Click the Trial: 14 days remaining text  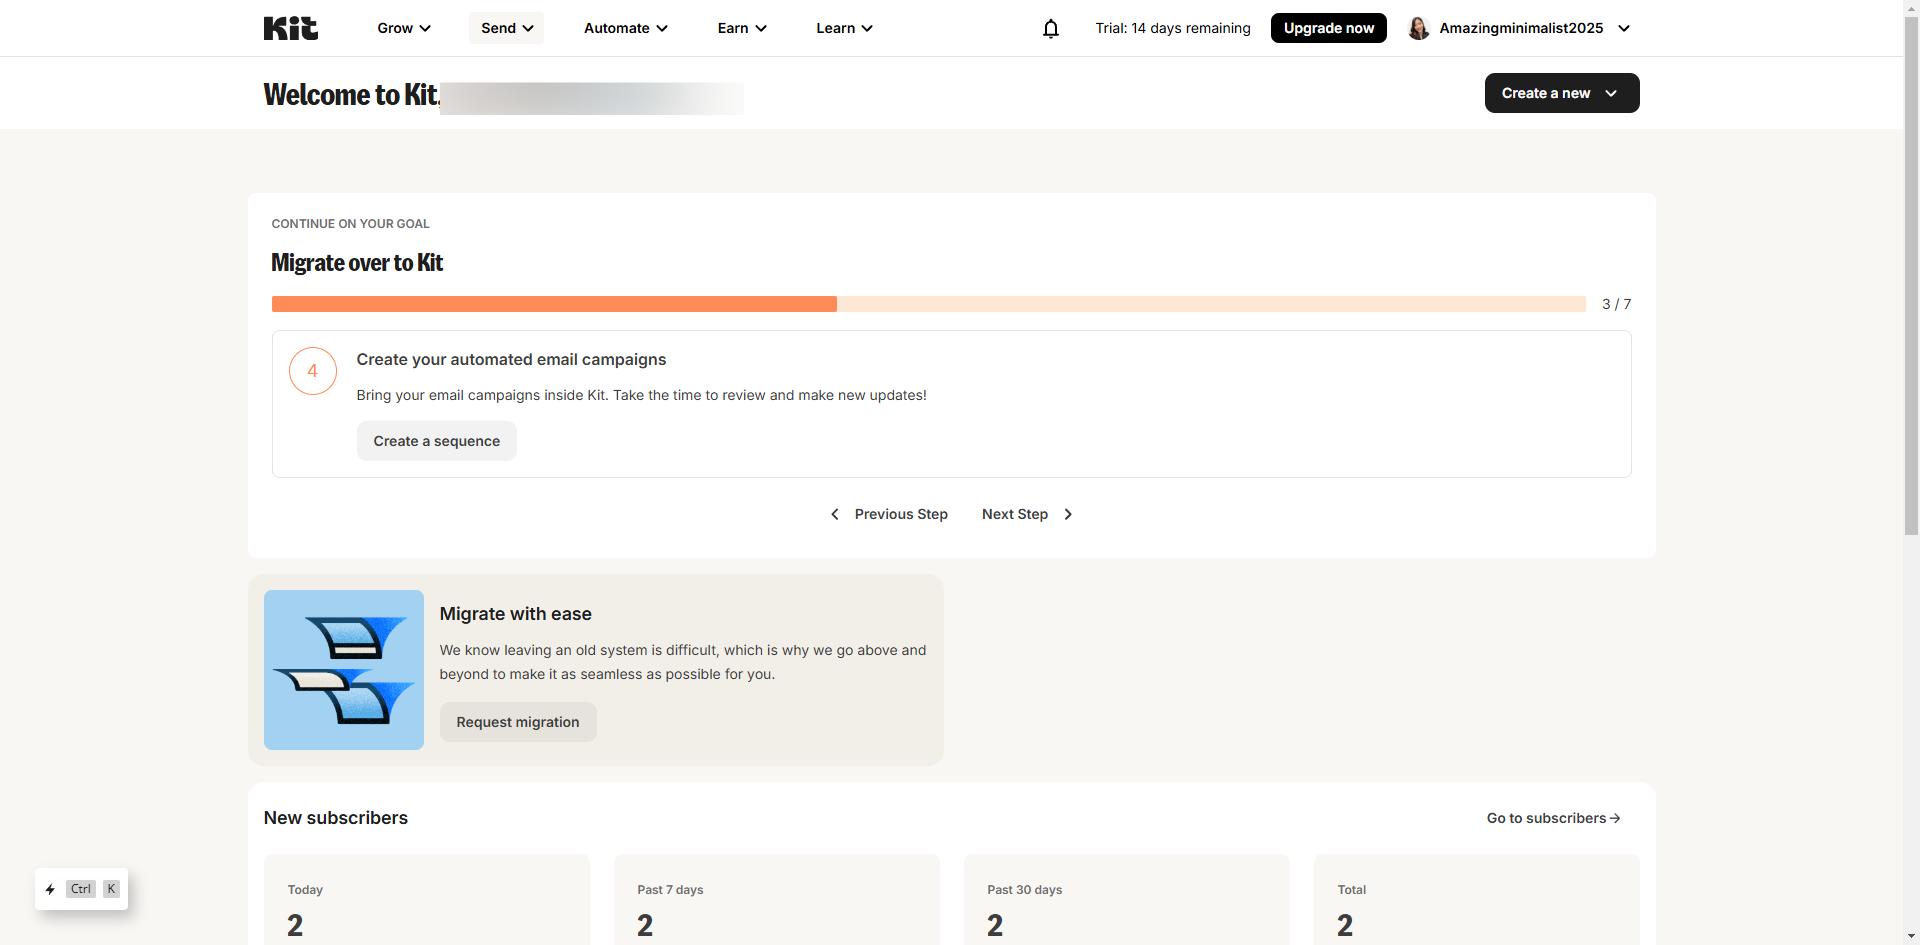[x=1173, y=28]
